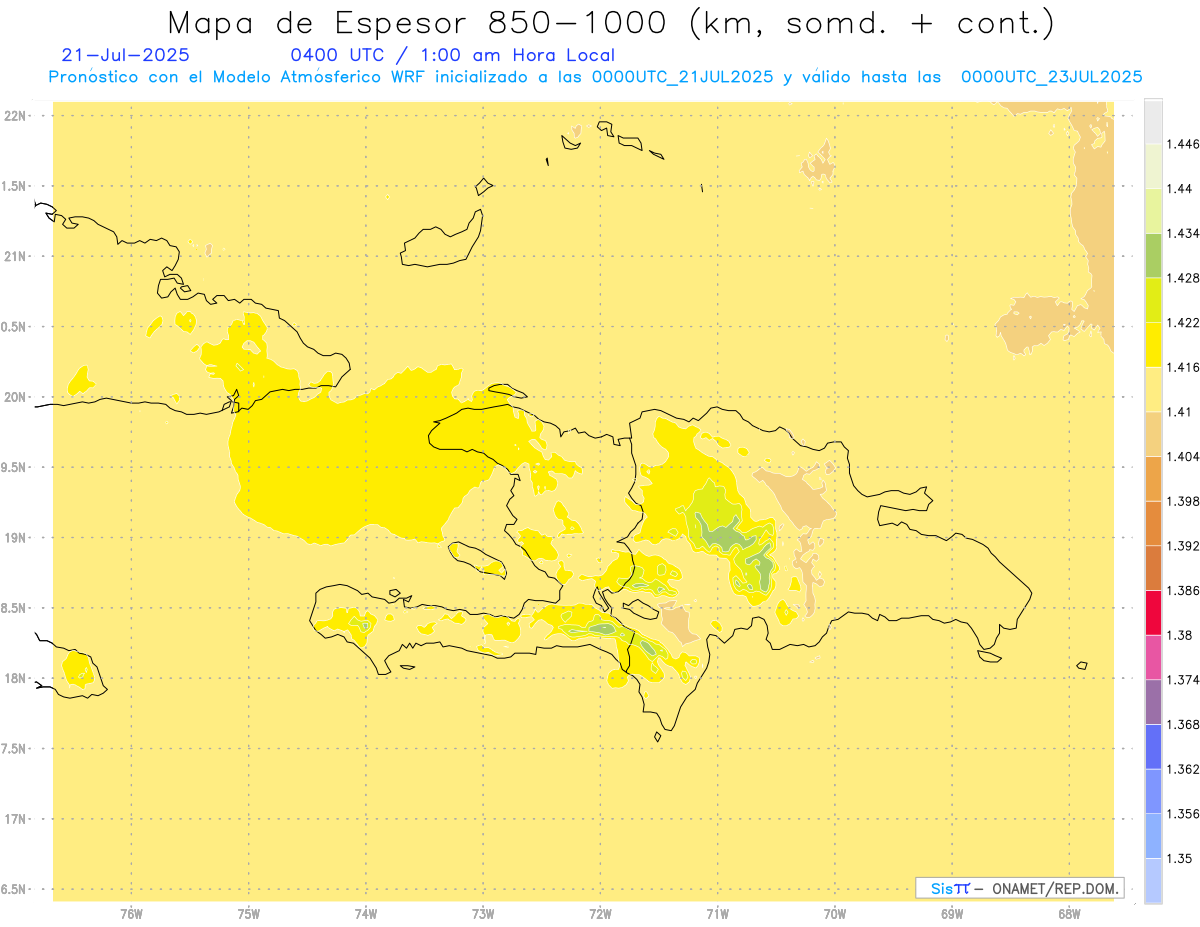
Task: Click the 8.5N latitude label
Action: point(15,608)
